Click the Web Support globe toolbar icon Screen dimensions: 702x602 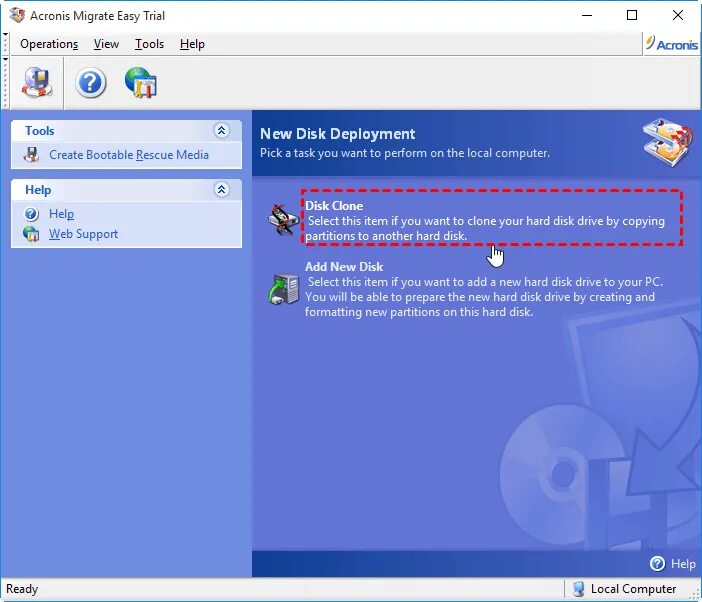pos(141,82)
